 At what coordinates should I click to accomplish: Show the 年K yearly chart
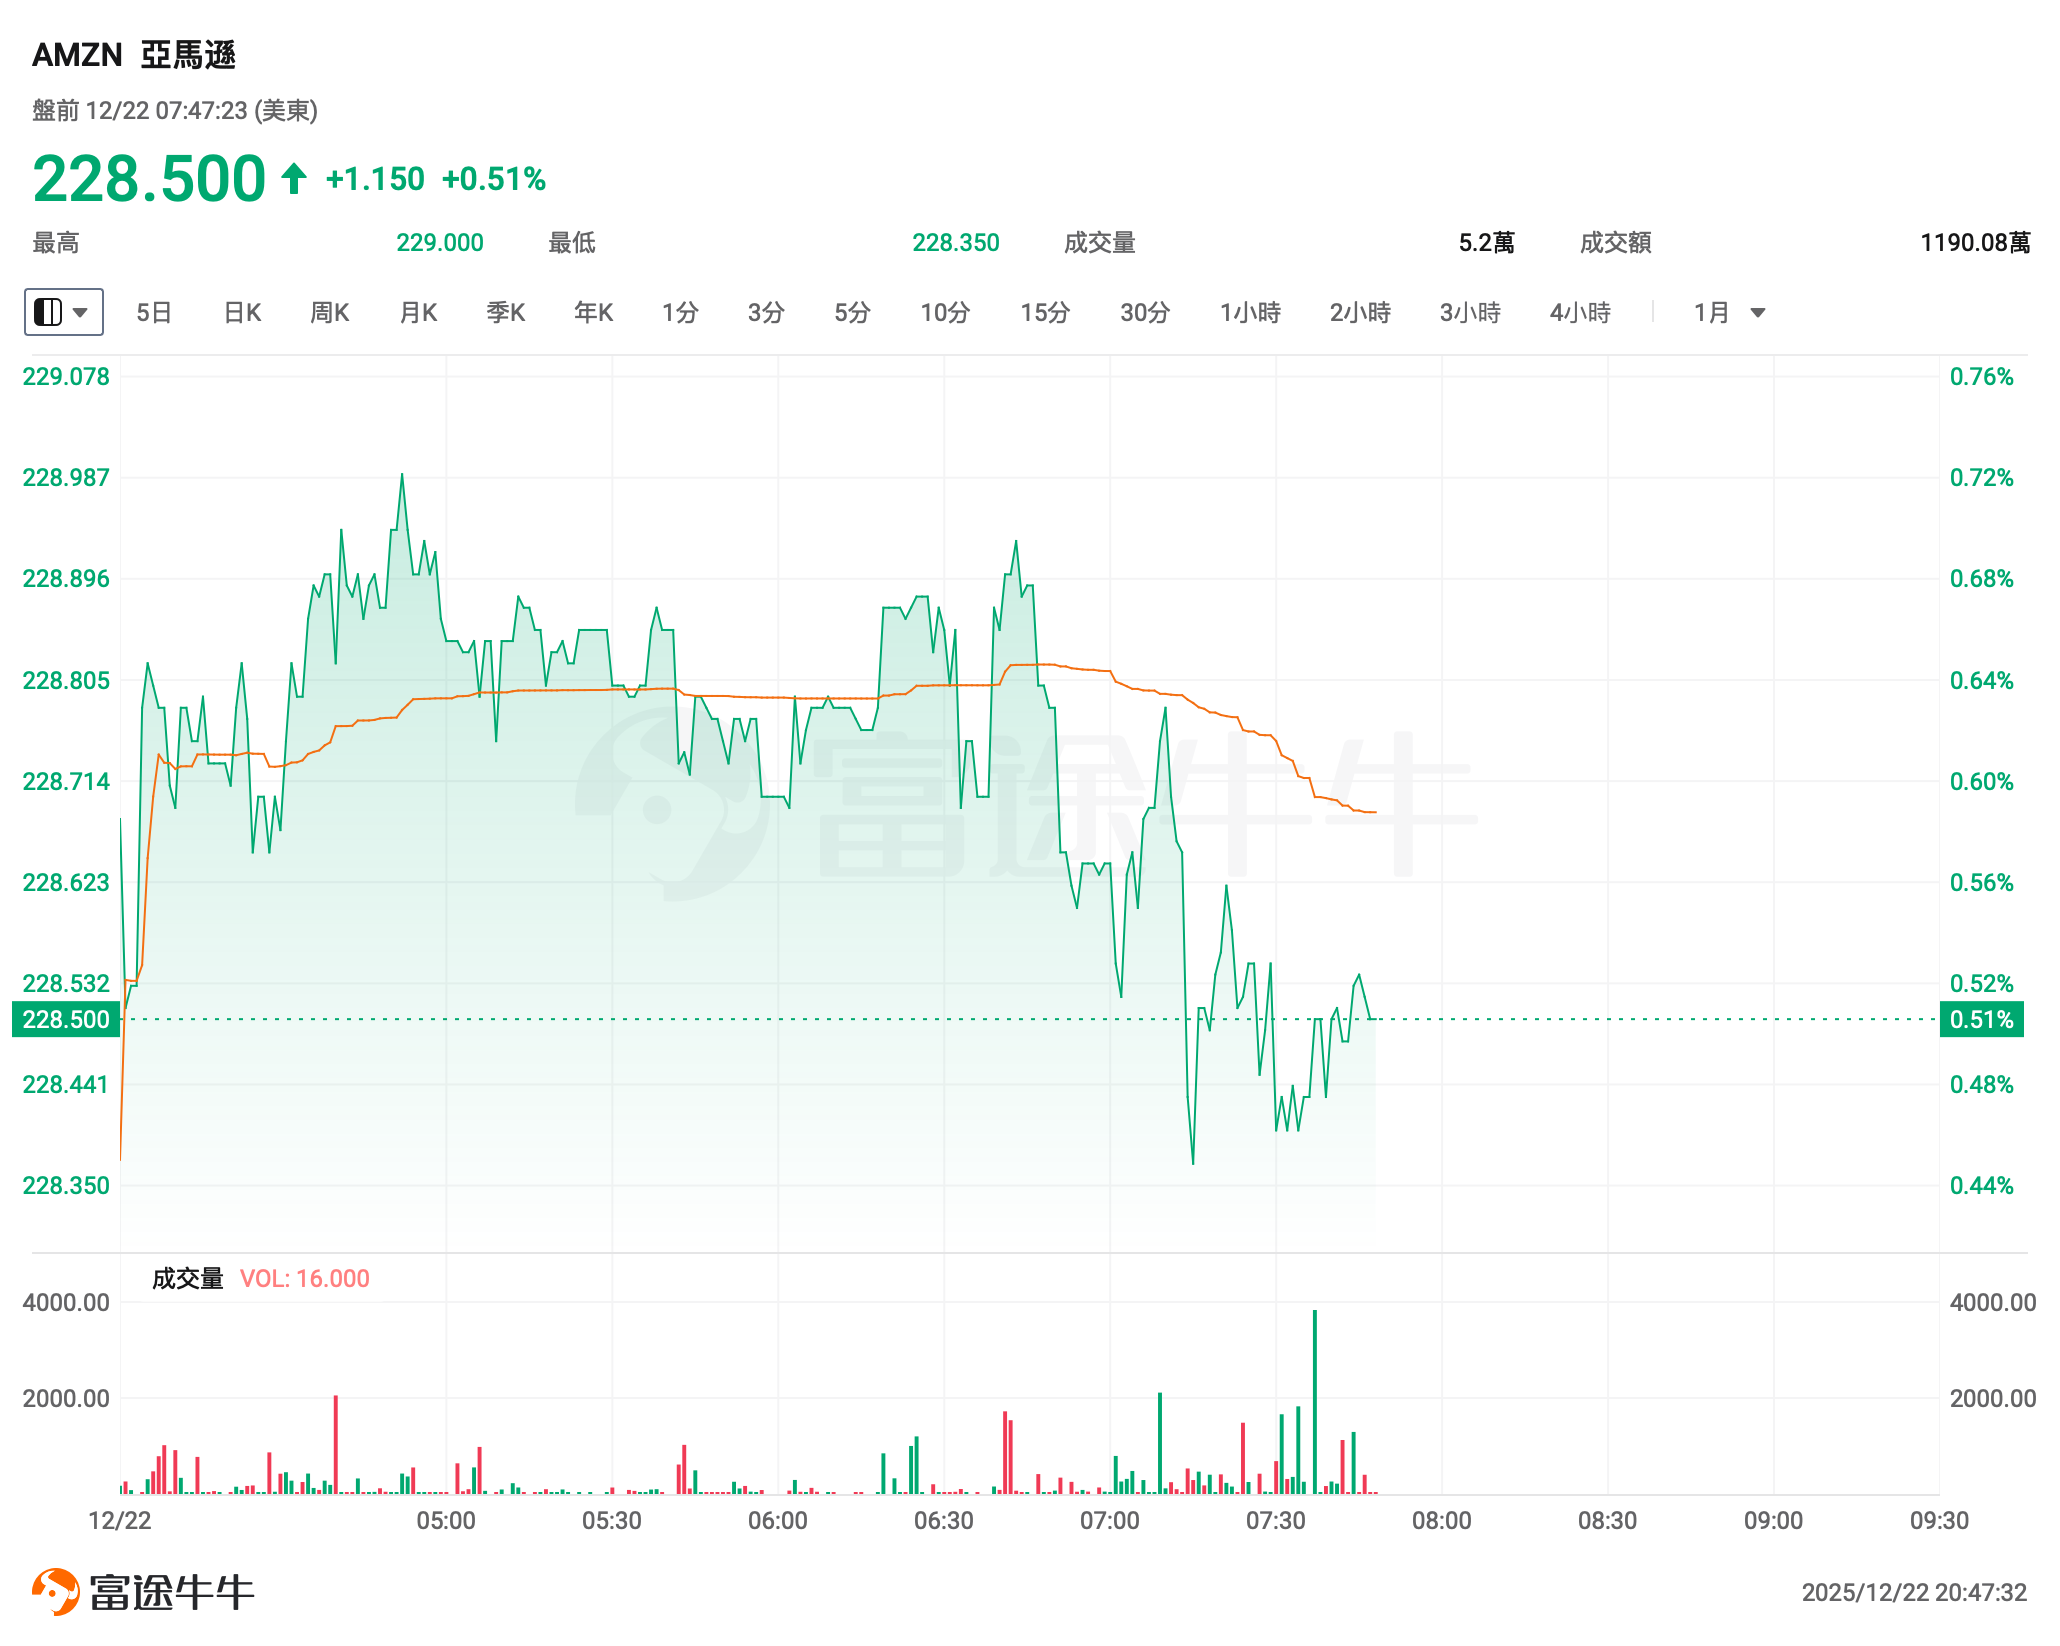pyautogui.click(x=593, y=313)
